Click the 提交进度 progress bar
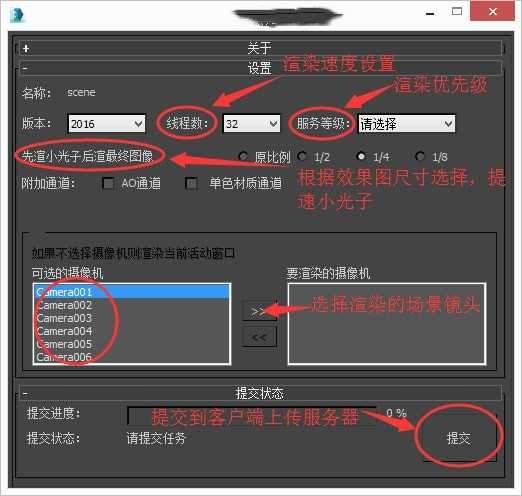The height and width of the screenshot is (496, 522). (x=252, y=415)
